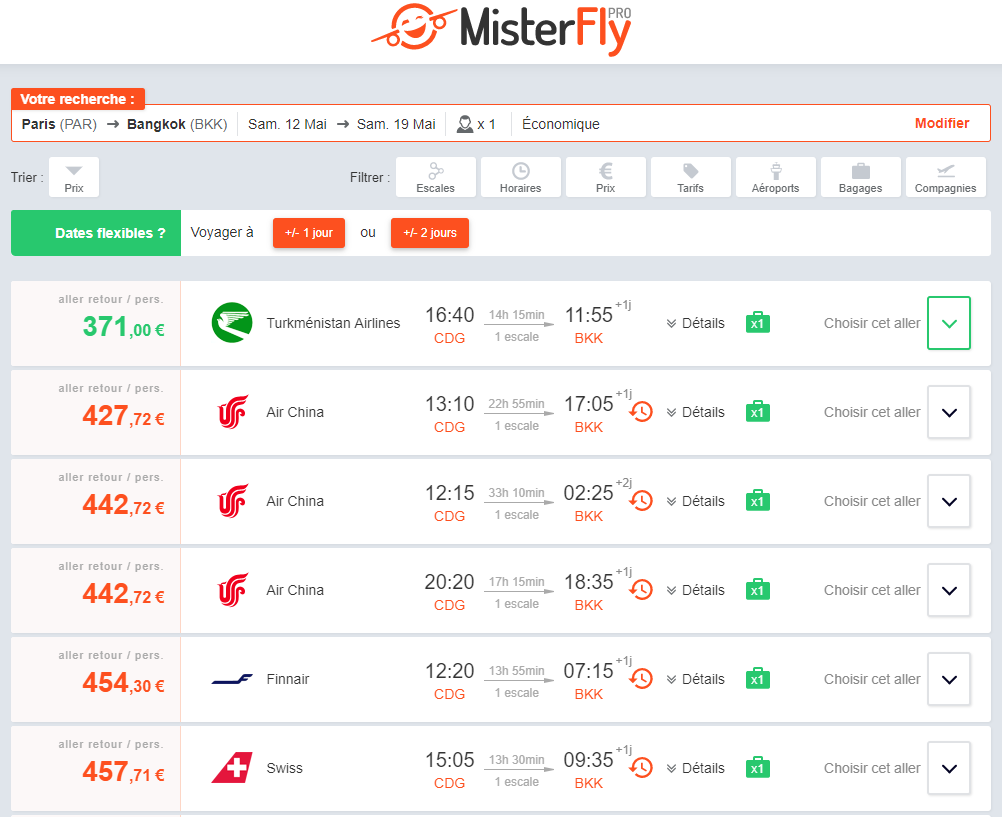Click the baggage x1 icon for Turkménistan Airlines
Viewport: 1002px width, 817px height.
(x=758, y=322)
